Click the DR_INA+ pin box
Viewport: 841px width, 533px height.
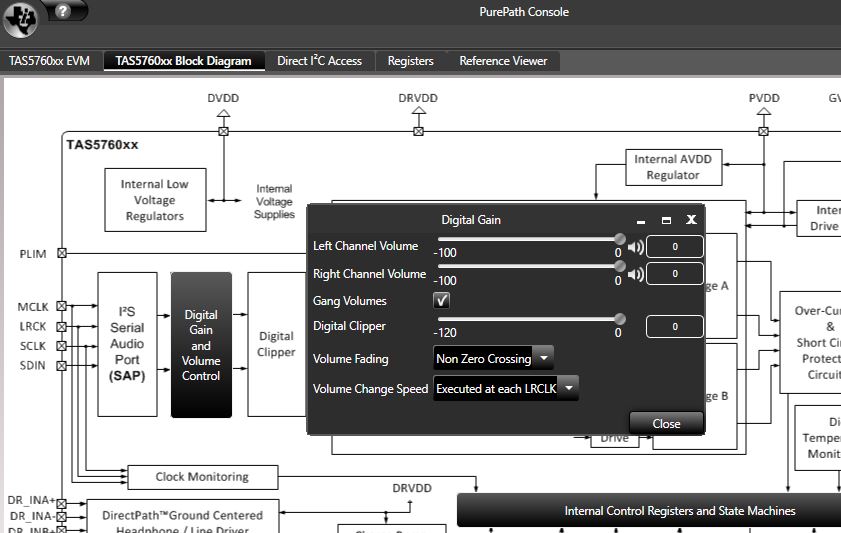point(62,504)
